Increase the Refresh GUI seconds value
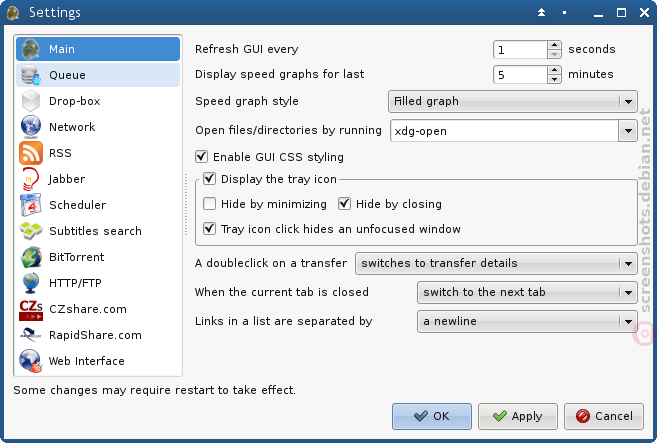The width and height of the screenshot is (657, 443). tap(554, 45)
